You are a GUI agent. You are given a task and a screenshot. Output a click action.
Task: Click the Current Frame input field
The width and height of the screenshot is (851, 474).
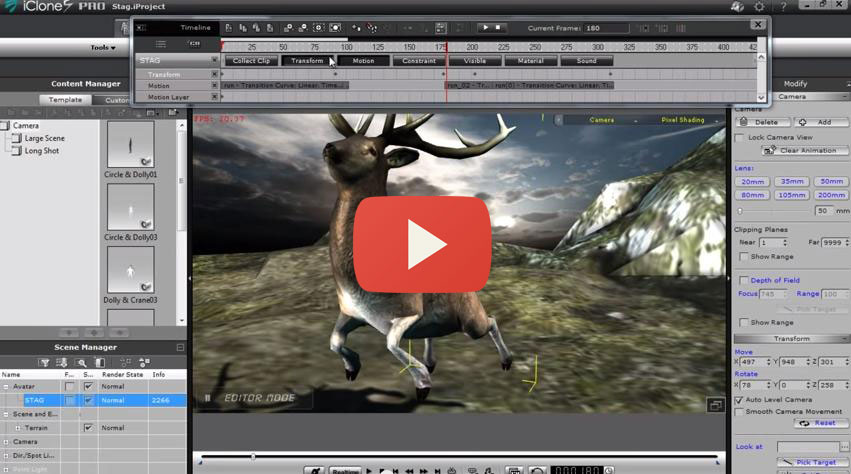606,28
